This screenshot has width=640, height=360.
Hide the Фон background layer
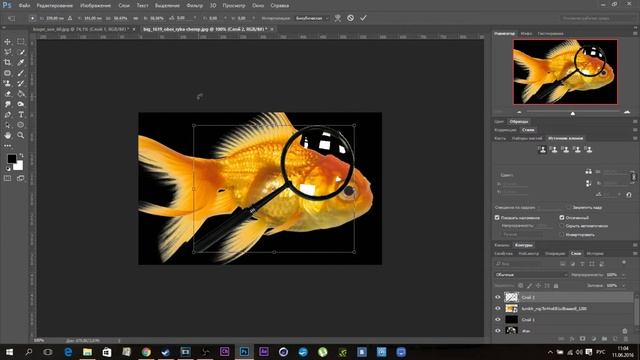coord(498,331)
